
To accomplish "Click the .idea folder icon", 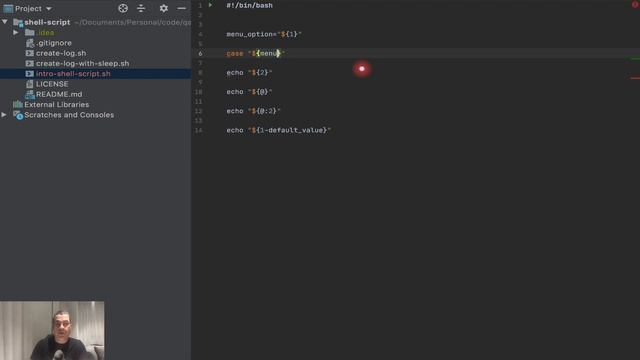I will 30,32.
